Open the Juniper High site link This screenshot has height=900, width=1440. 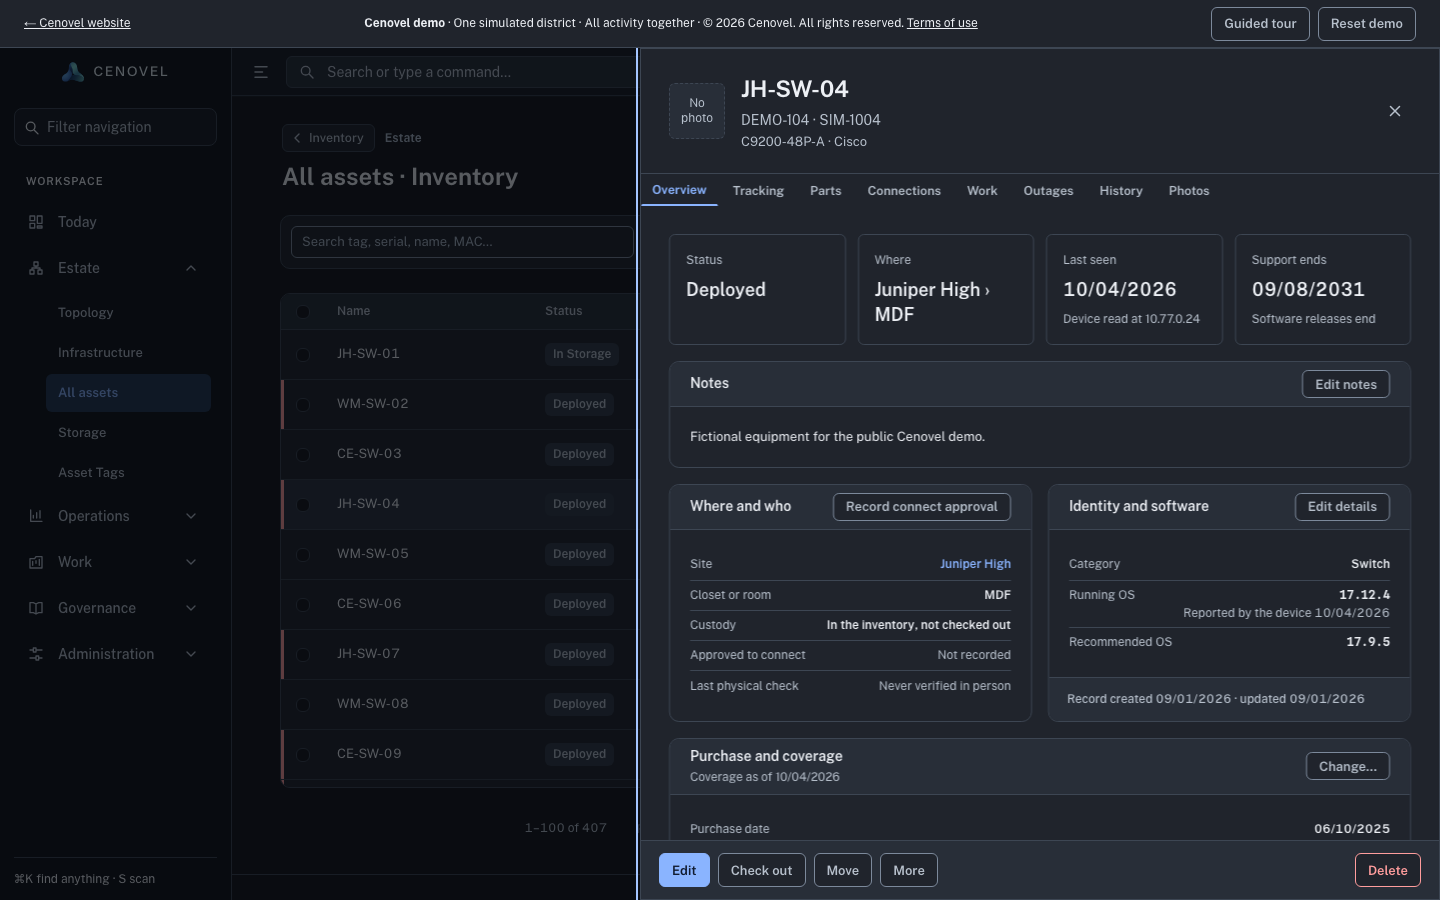975,564
